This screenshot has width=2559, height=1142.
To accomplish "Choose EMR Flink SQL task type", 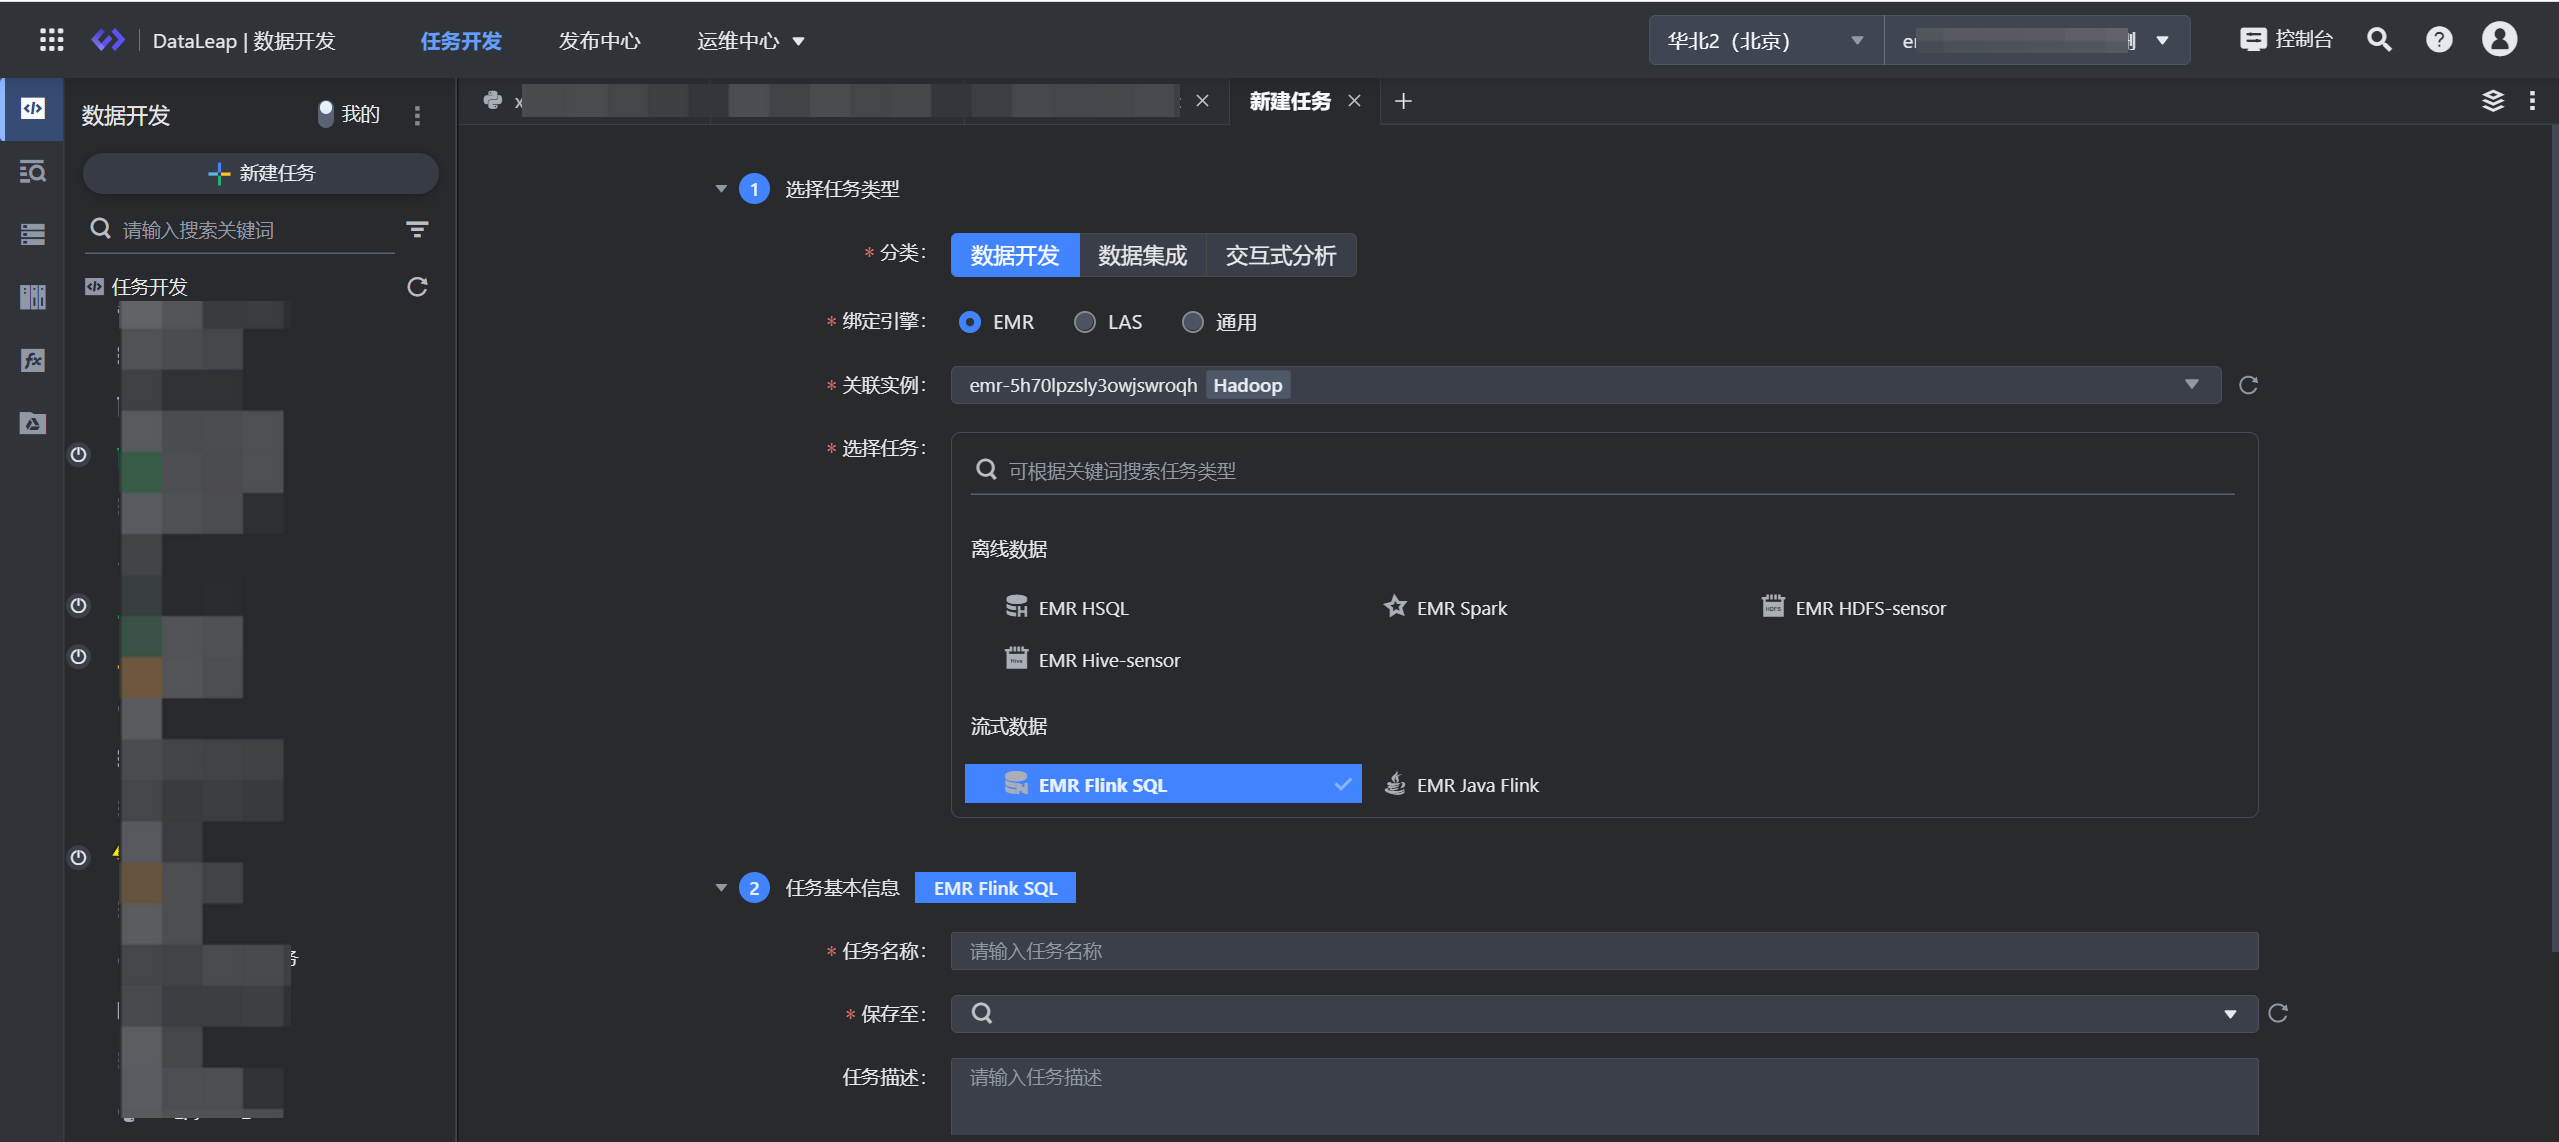I will tap(1163, 784).
